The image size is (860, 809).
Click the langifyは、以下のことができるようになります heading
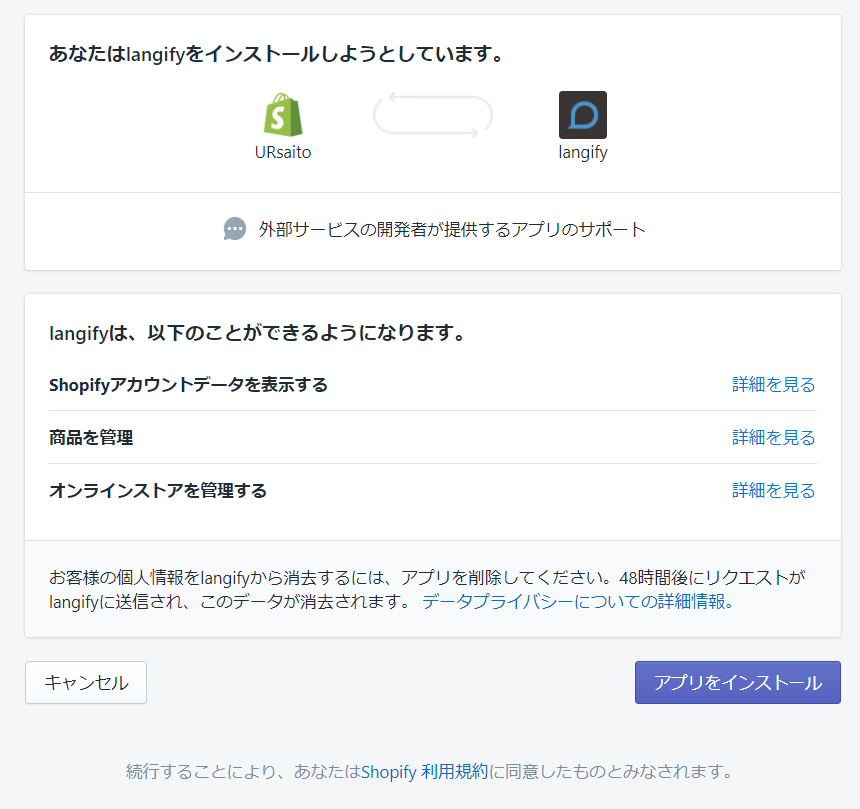[257, 332]
